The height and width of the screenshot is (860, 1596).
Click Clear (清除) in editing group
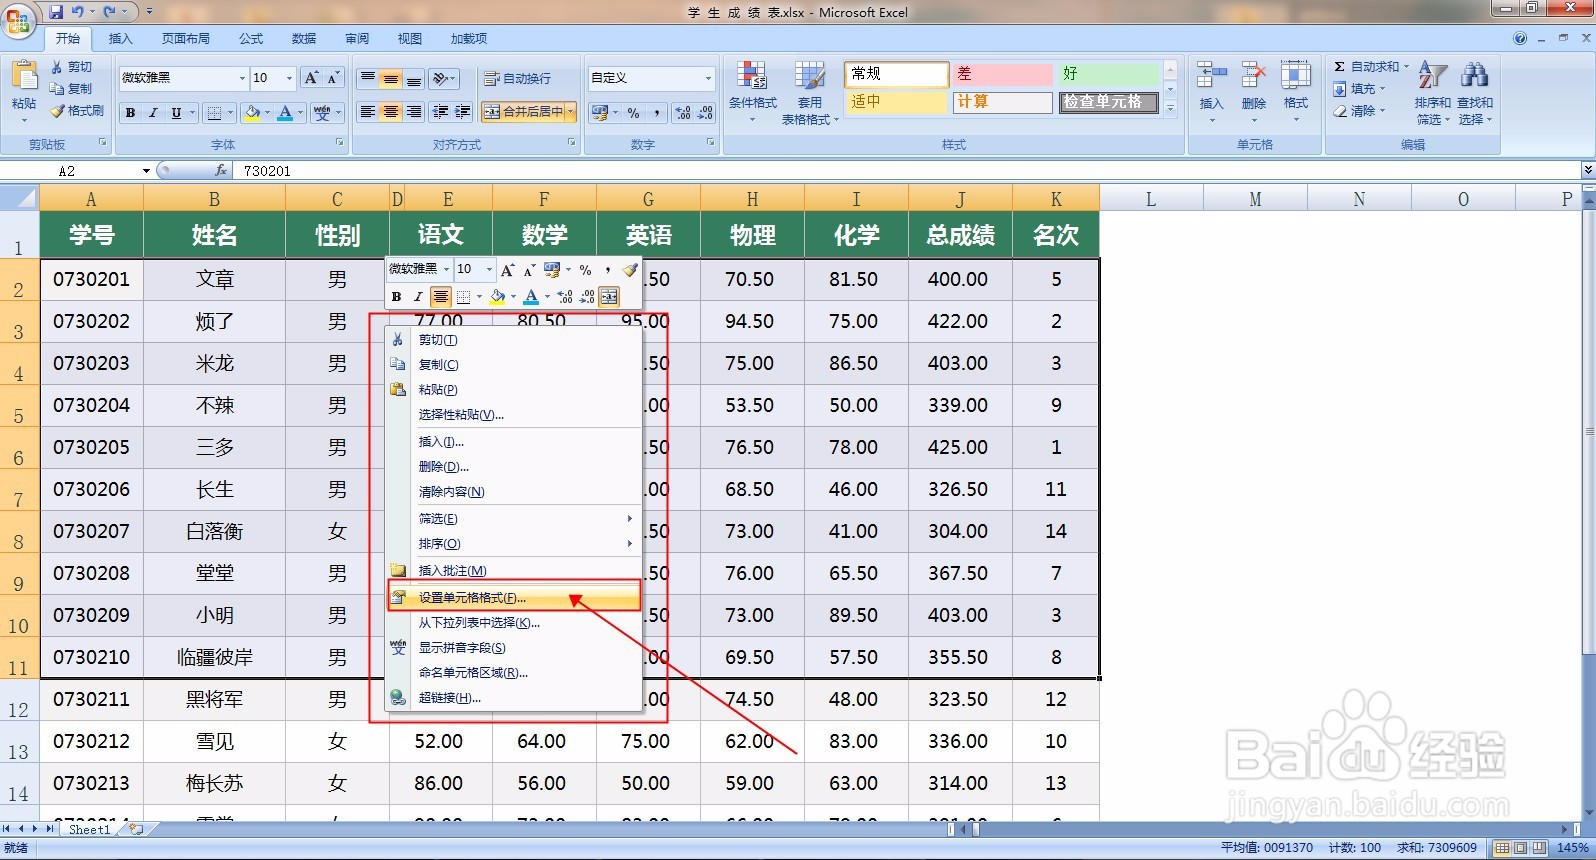[x=1361, y=111]
